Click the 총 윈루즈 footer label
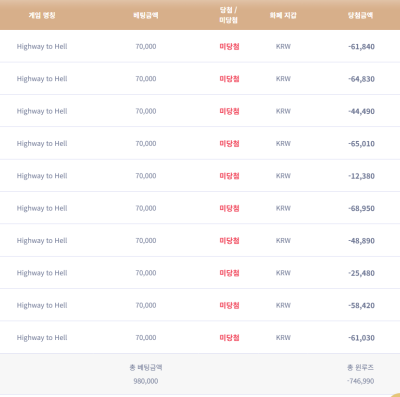Viewport: 400px width, 397px height. click(360, 368)
